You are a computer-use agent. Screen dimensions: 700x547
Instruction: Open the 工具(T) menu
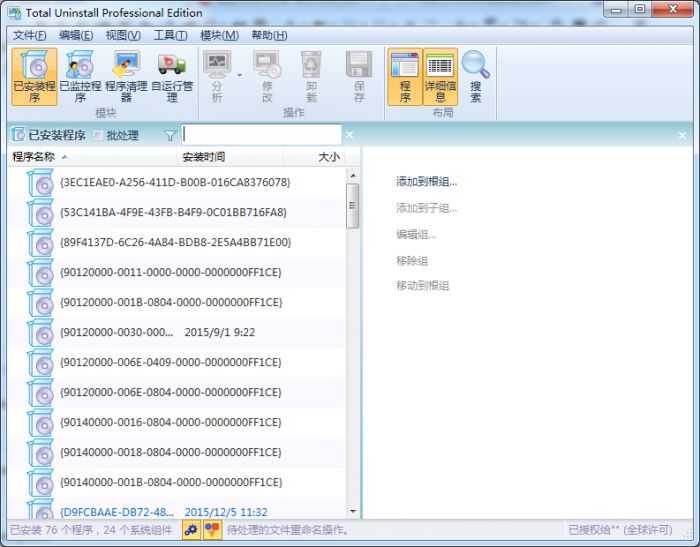click(170, 35)
